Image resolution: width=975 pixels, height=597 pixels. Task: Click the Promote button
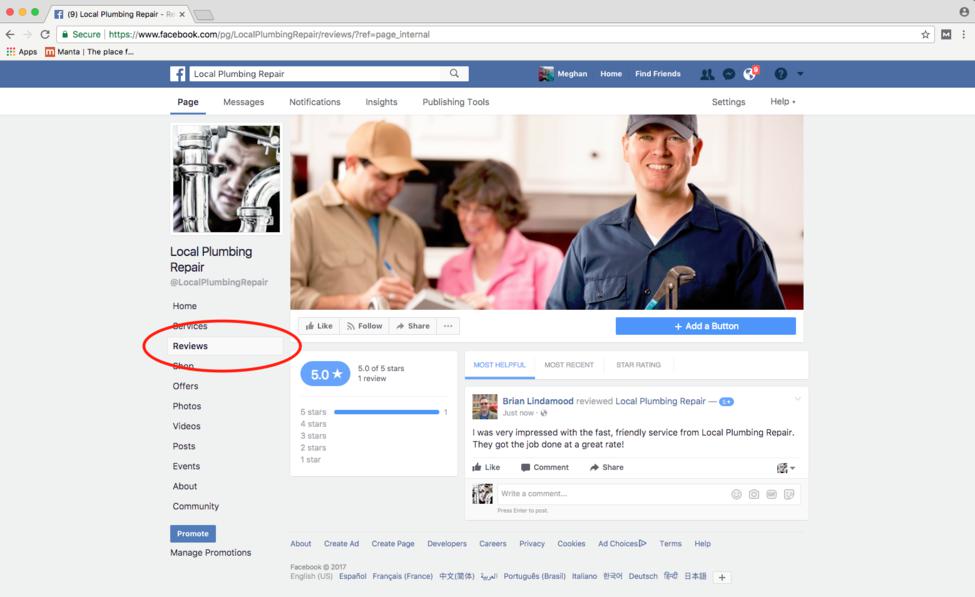[193, 534]
